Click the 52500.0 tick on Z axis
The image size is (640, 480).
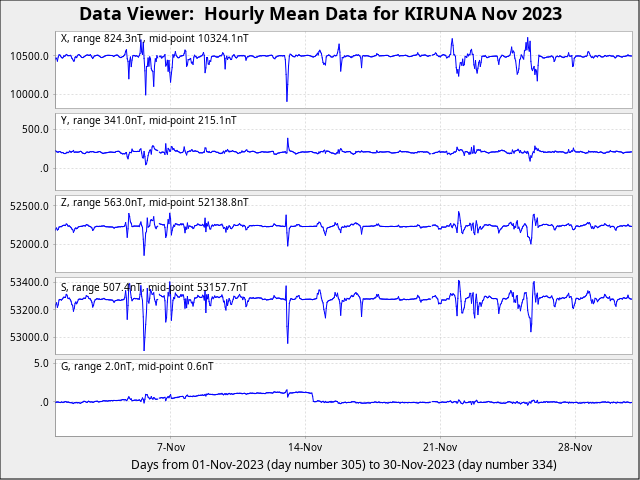click(x=29, y=206)
